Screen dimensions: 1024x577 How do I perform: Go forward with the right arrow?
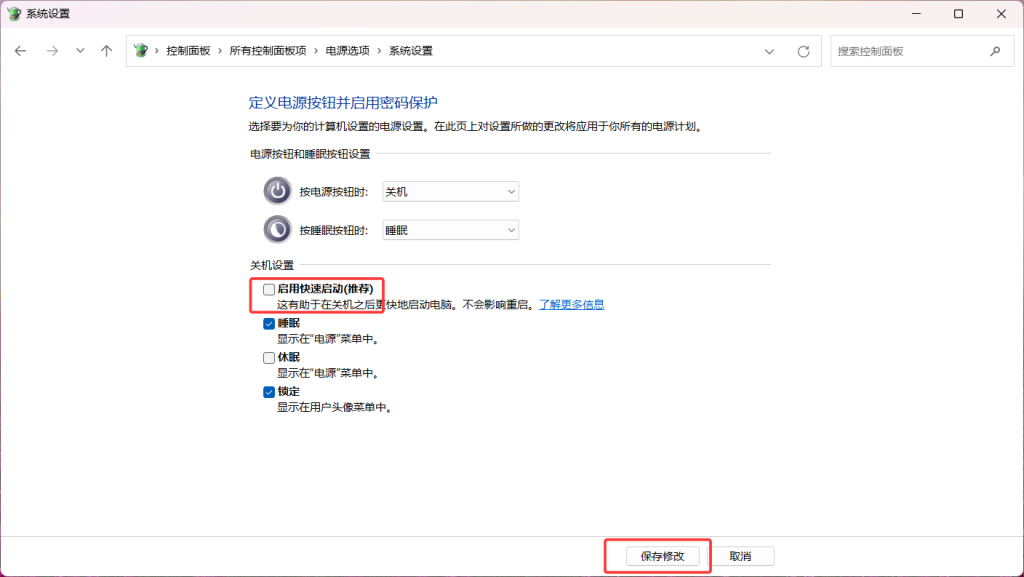coord(52,51)
